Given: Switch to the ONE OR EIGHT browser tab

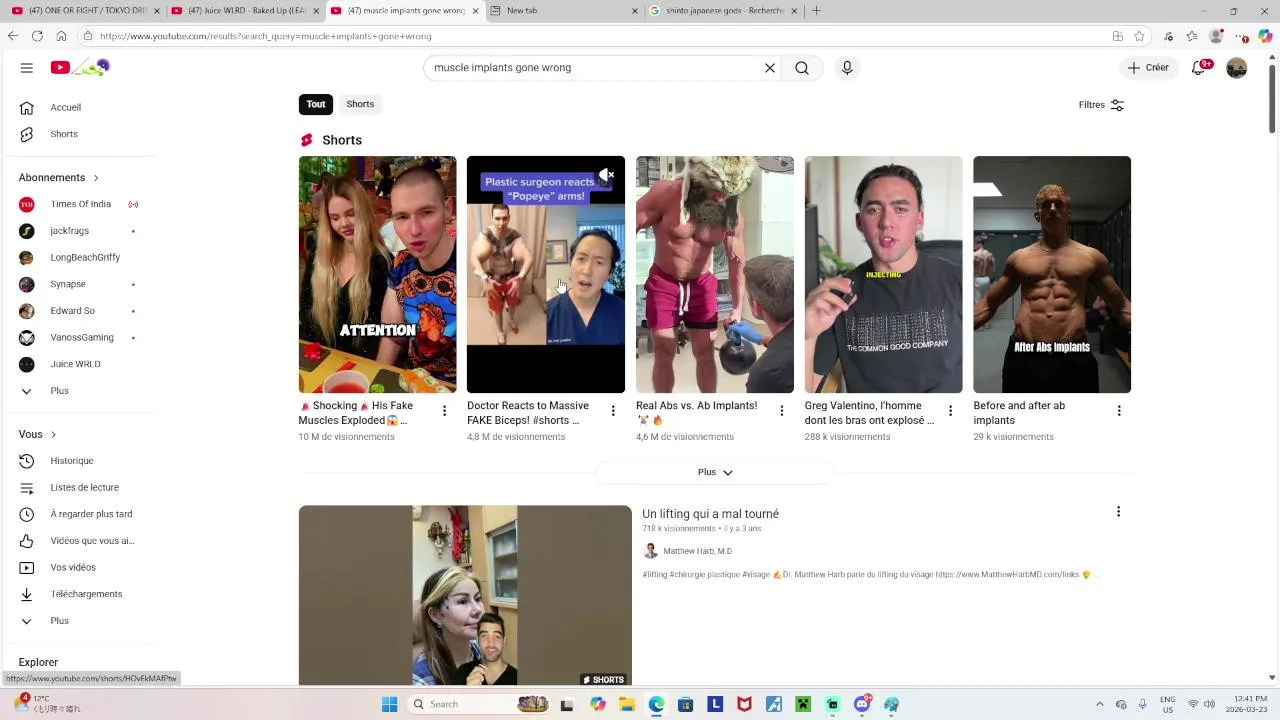Looking at the screenshot, I should click(x=85, y=11).
